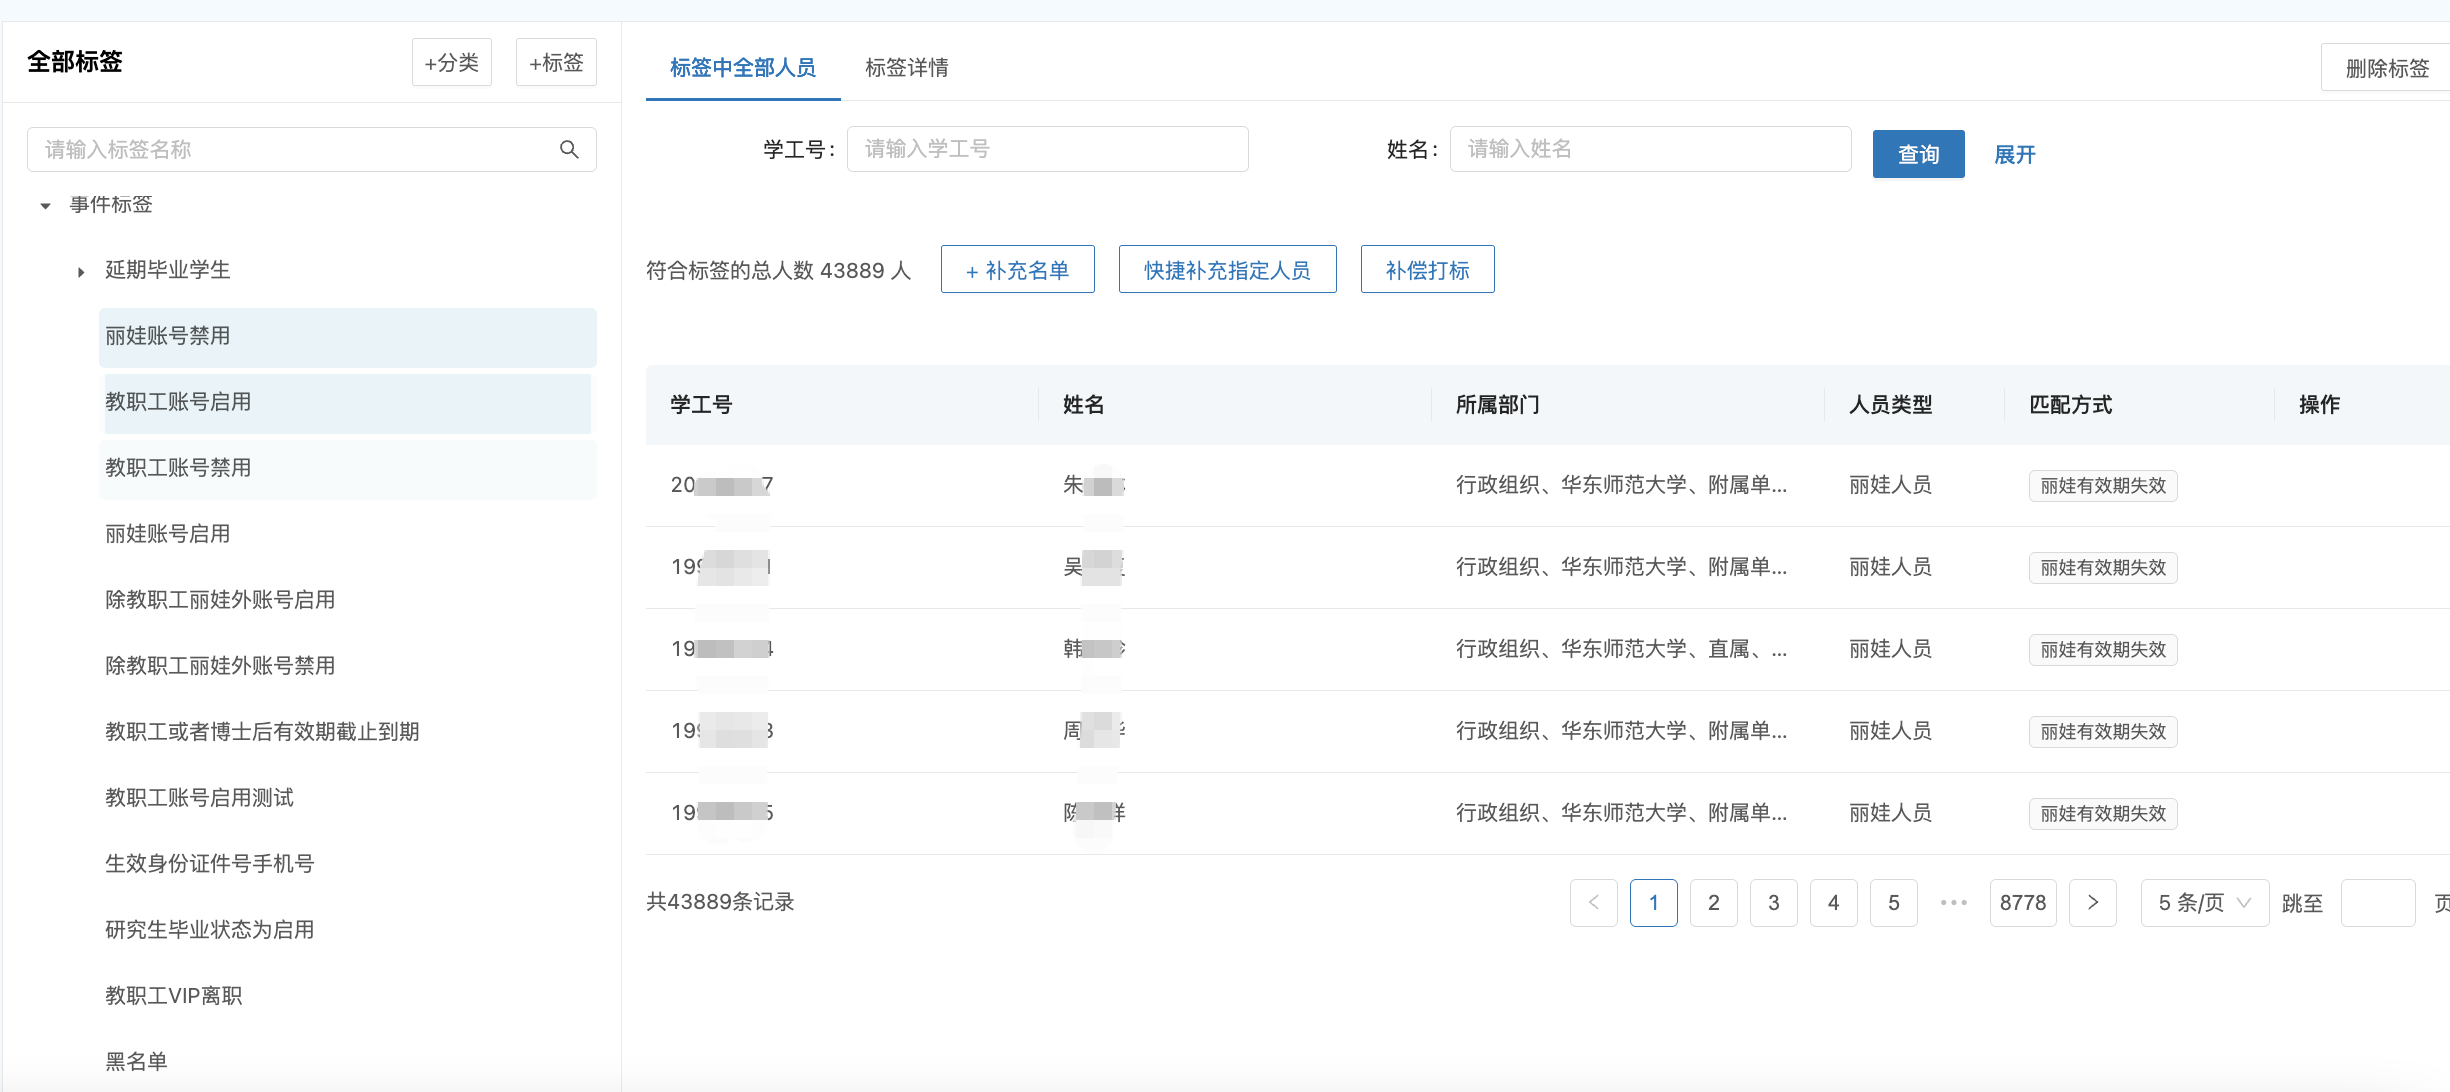The image size is (2450, 1092).
Task: Focus the 跳至 page jump input
Action: click(2378, 903)
